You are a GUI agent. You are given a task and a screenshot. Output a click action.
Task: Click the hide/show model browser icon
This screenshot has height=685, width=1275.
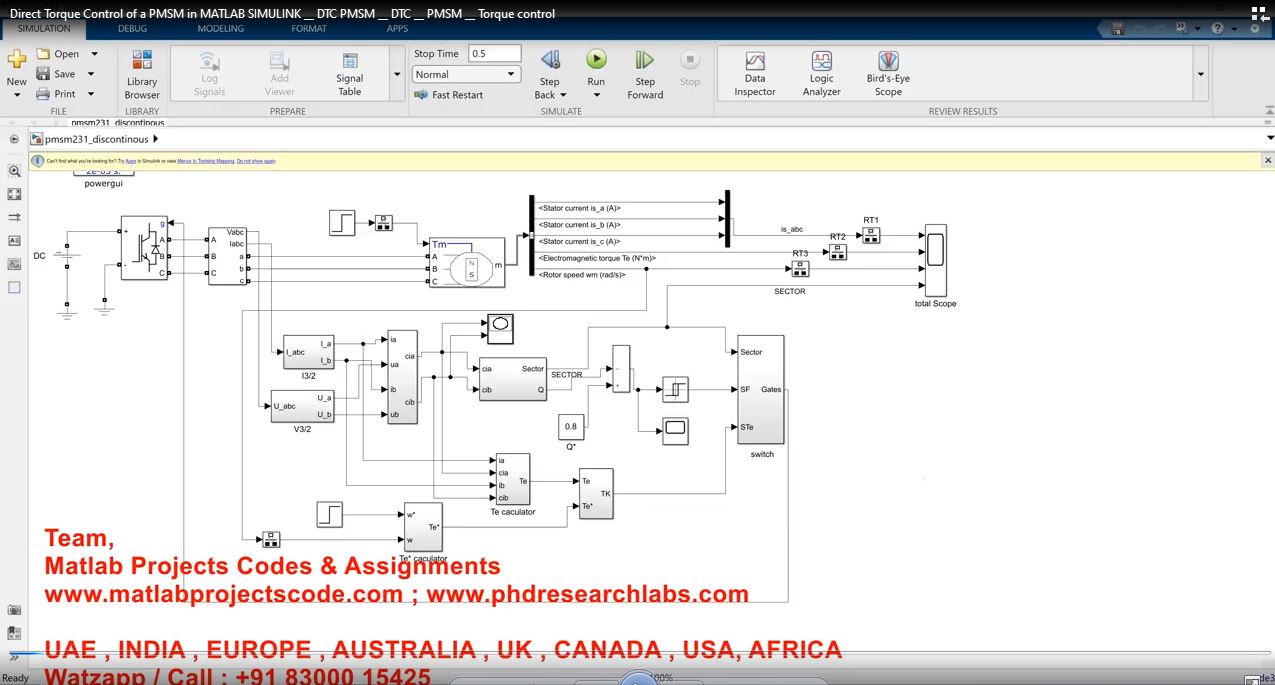coord(14,633)
